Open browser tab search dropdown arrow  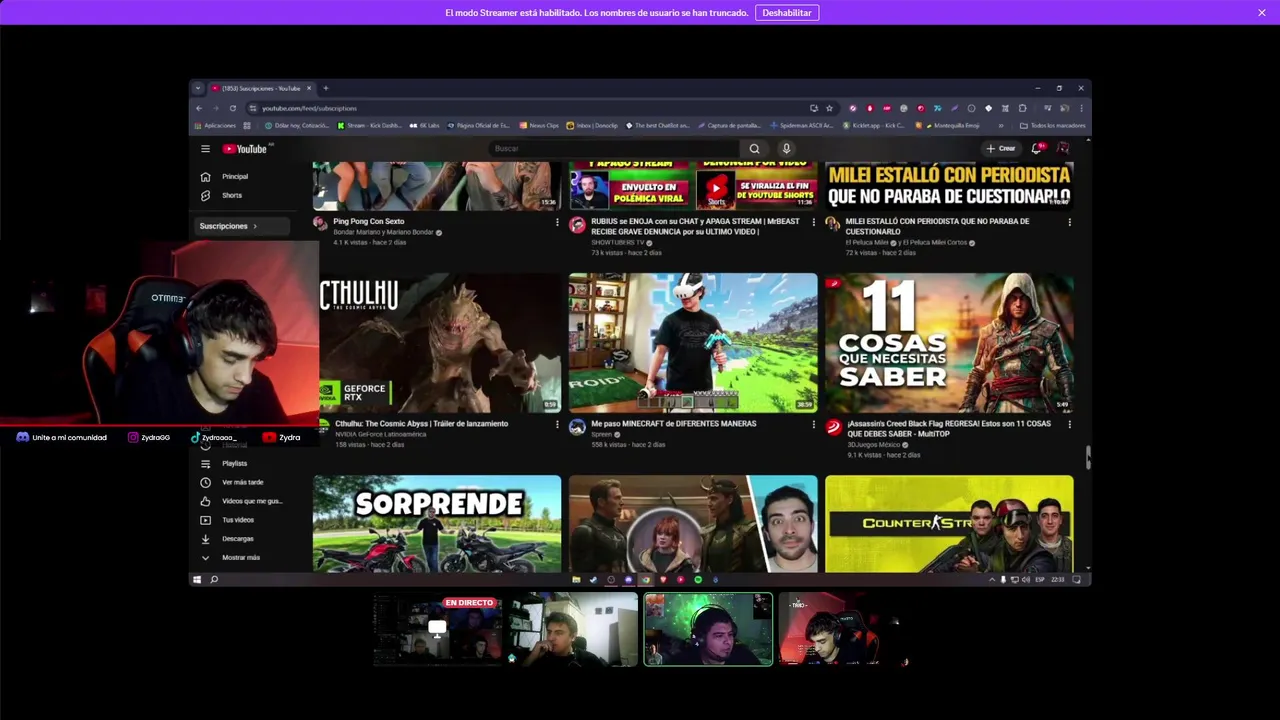click(197, 88)
